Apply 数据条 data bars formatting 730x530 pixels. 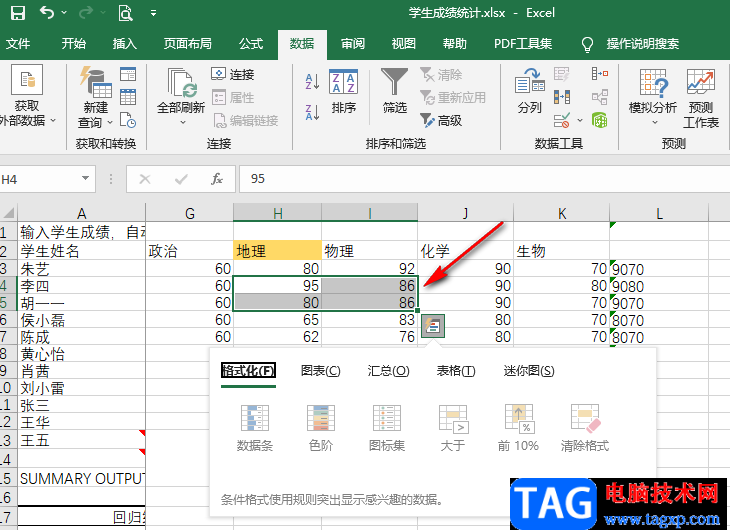pyautogui.click(x=255, y=428)
